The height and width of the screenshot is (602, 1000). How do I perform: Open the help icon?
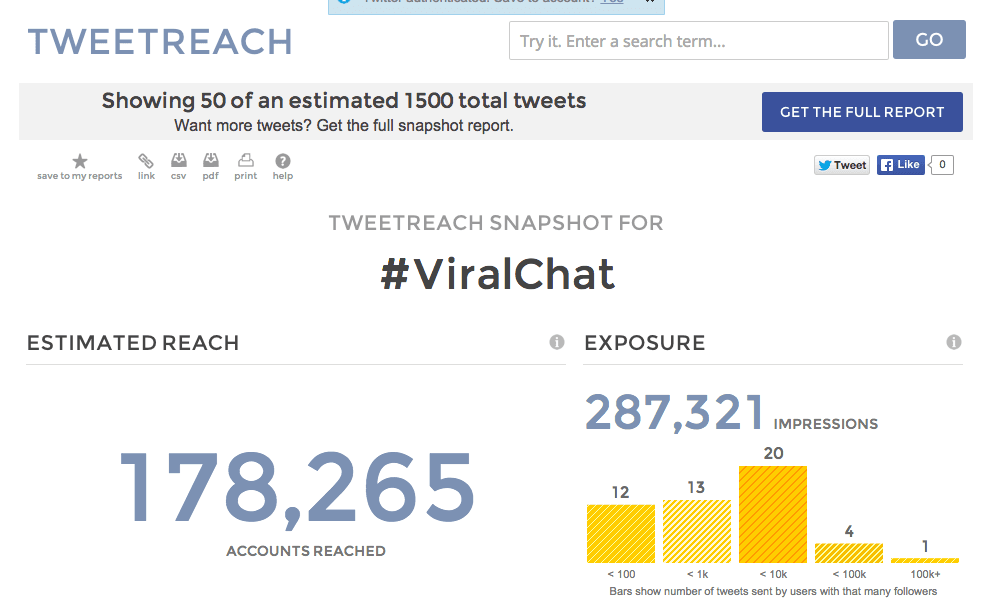coord(283,161)
